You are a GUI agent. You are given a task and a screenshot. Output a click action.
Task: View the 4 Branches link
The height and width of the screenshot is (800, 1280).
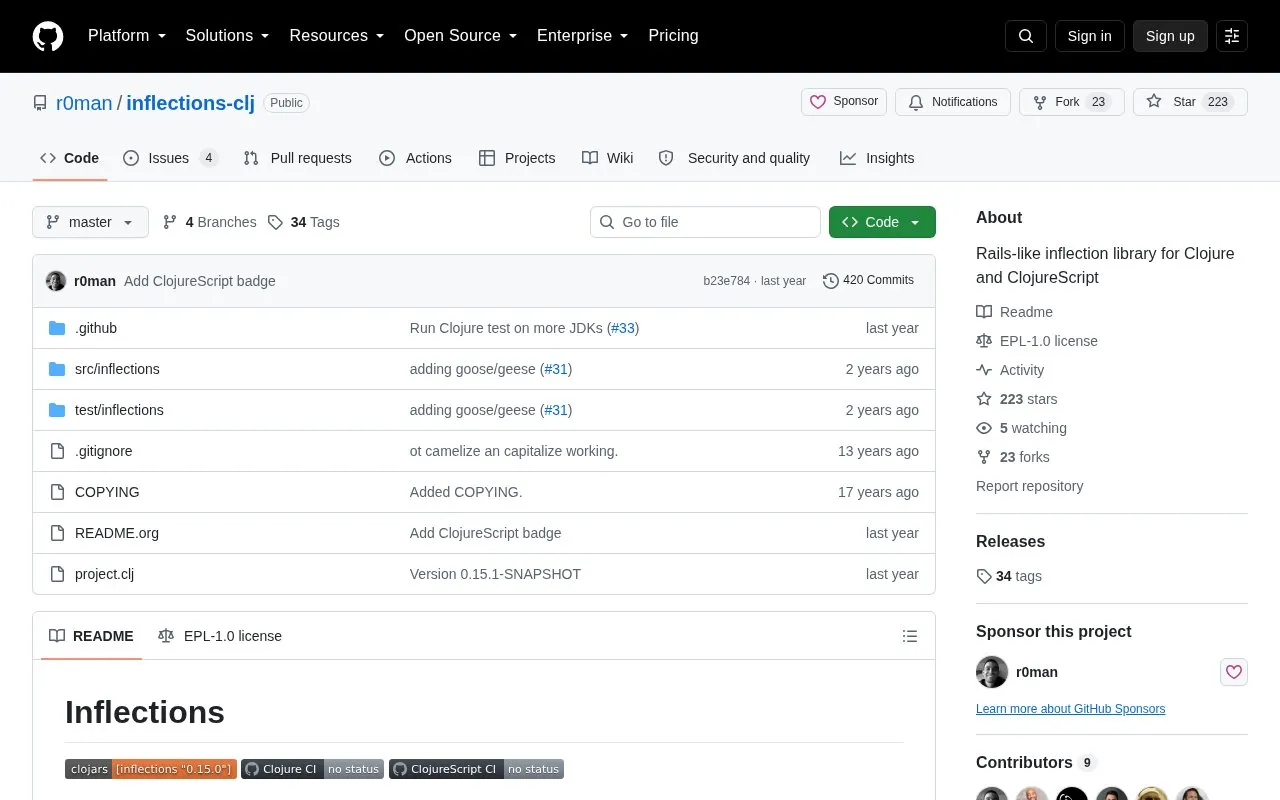[209, 222]
